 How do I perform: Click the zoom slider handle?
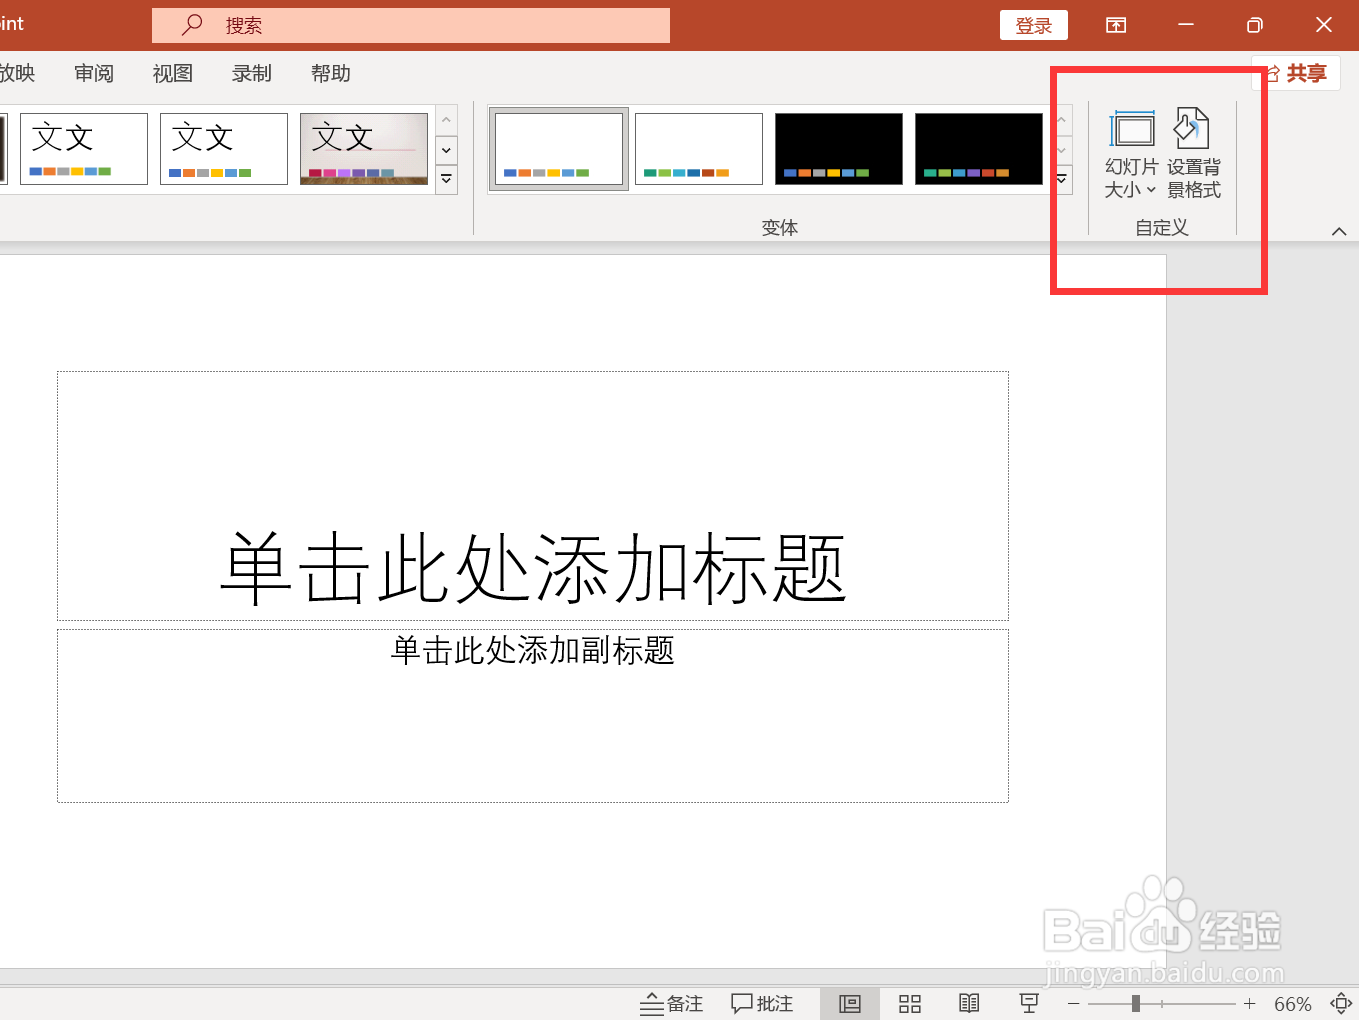tap(1136, 1003)
